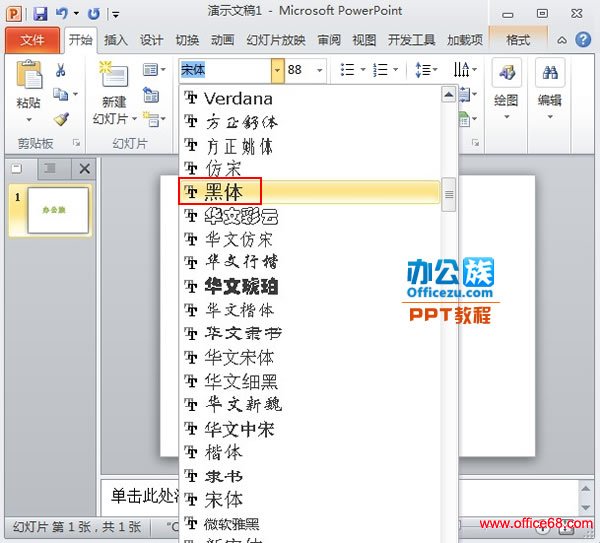Switch to the Insert (插入) tab

point(116,40)
